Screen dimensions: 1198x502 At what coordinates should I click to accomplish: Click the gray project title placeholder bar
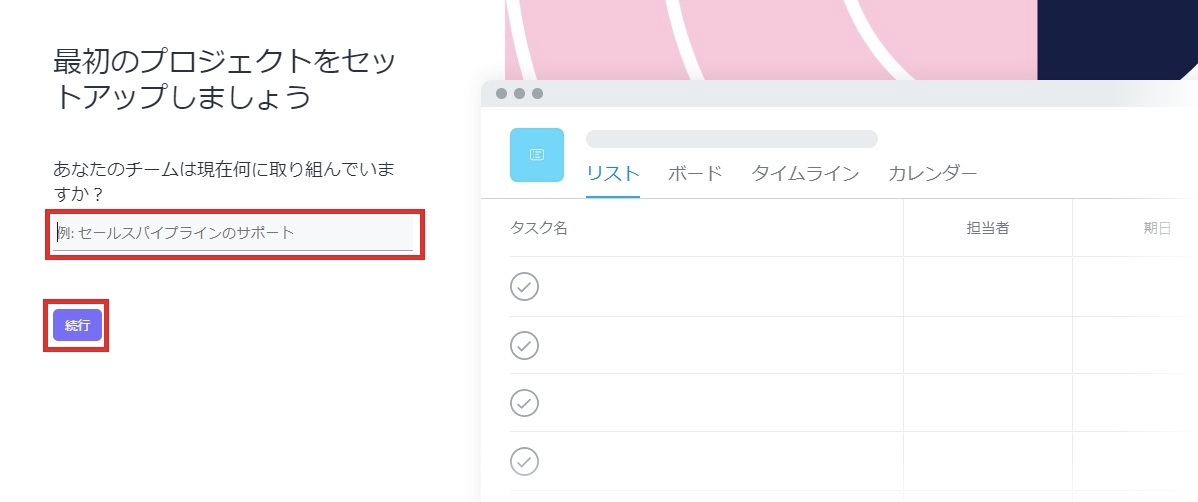(x=731, y=139)
